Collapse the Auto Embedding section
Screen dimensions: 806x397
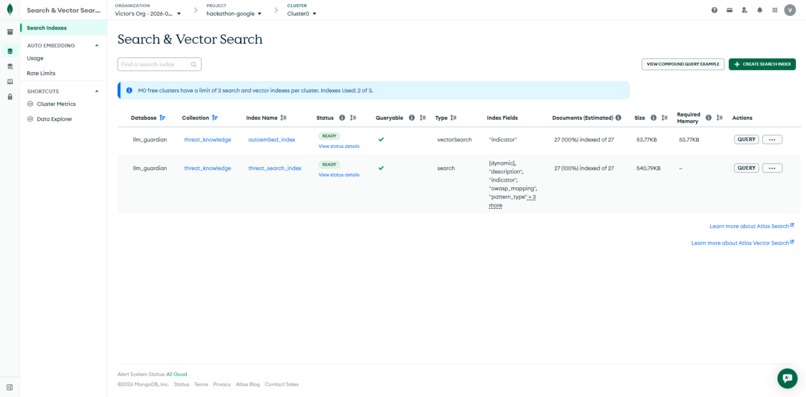point(97,46)
